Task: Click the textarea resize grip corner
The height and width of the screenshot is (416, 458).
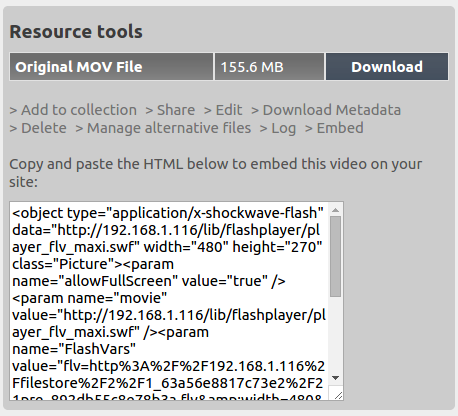Action: click(x=338, y=395)
